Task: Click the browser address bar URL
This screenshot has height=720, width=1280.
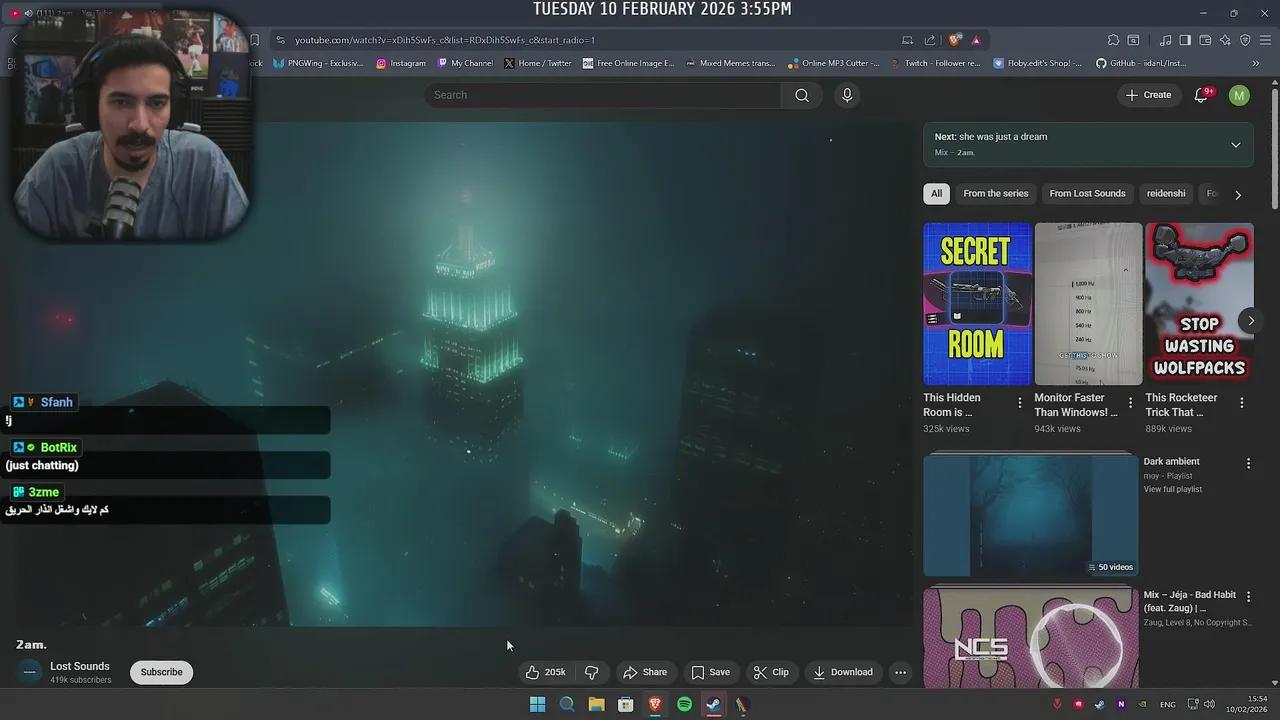Action: pos(445,40)
